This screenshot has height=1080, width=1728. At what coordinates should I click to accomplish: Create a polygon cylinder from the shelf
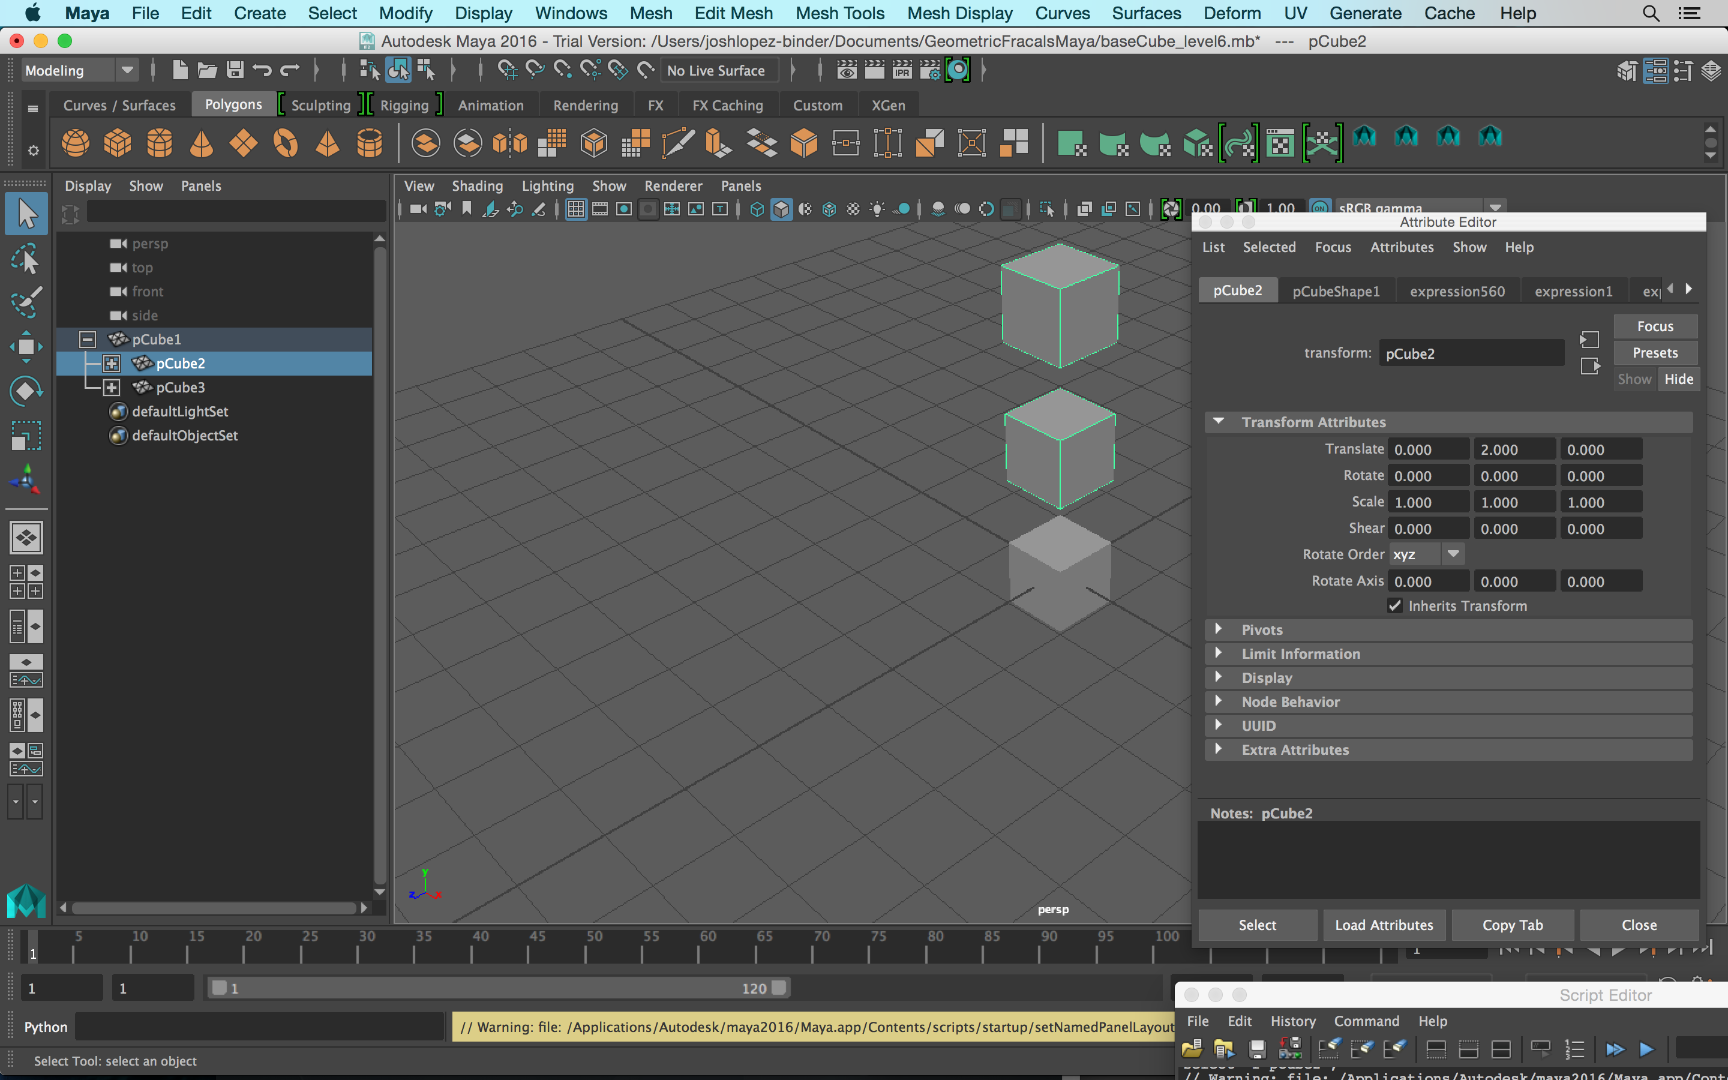click(160, 143)
